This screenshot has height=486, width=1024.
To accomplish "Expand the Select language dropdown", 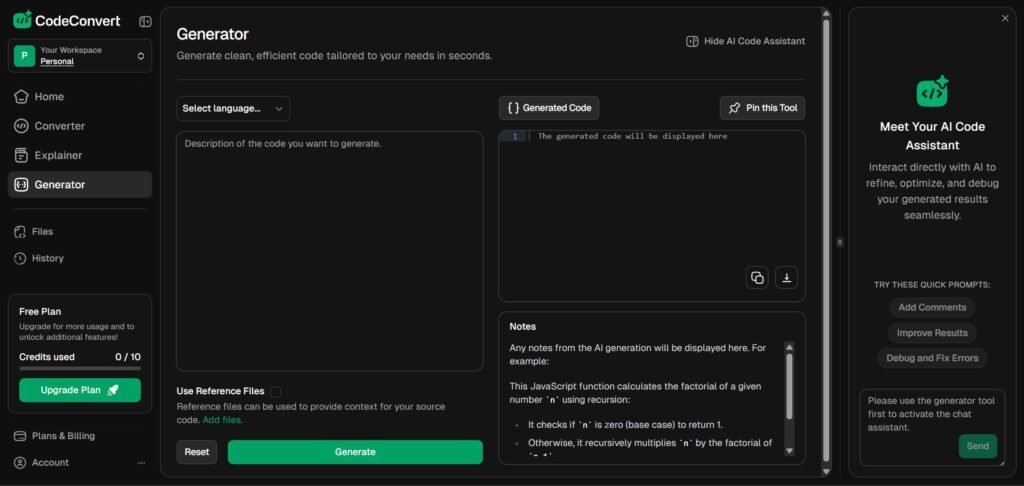I will (x=233, y=108).
